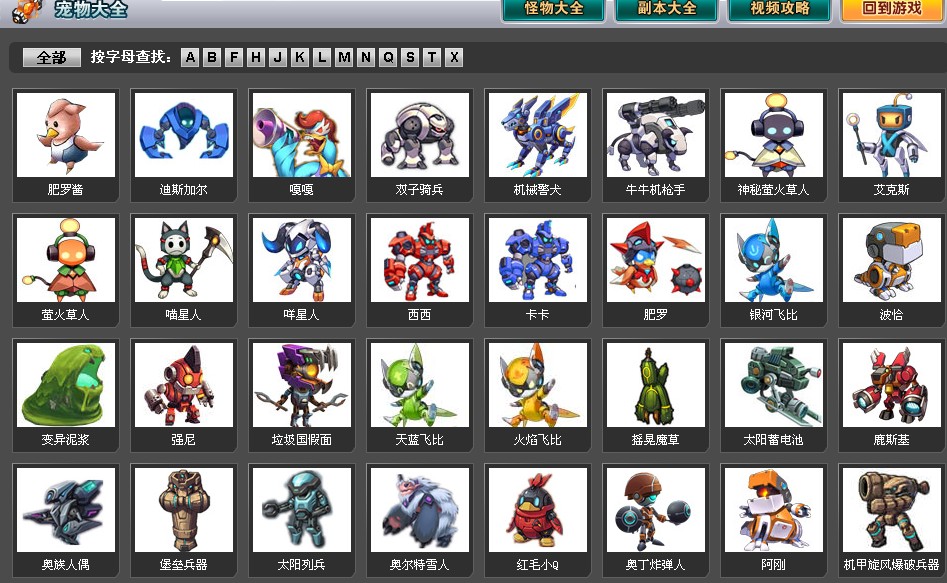
Task: Select the letter Q filter
Action: [388, 57]
